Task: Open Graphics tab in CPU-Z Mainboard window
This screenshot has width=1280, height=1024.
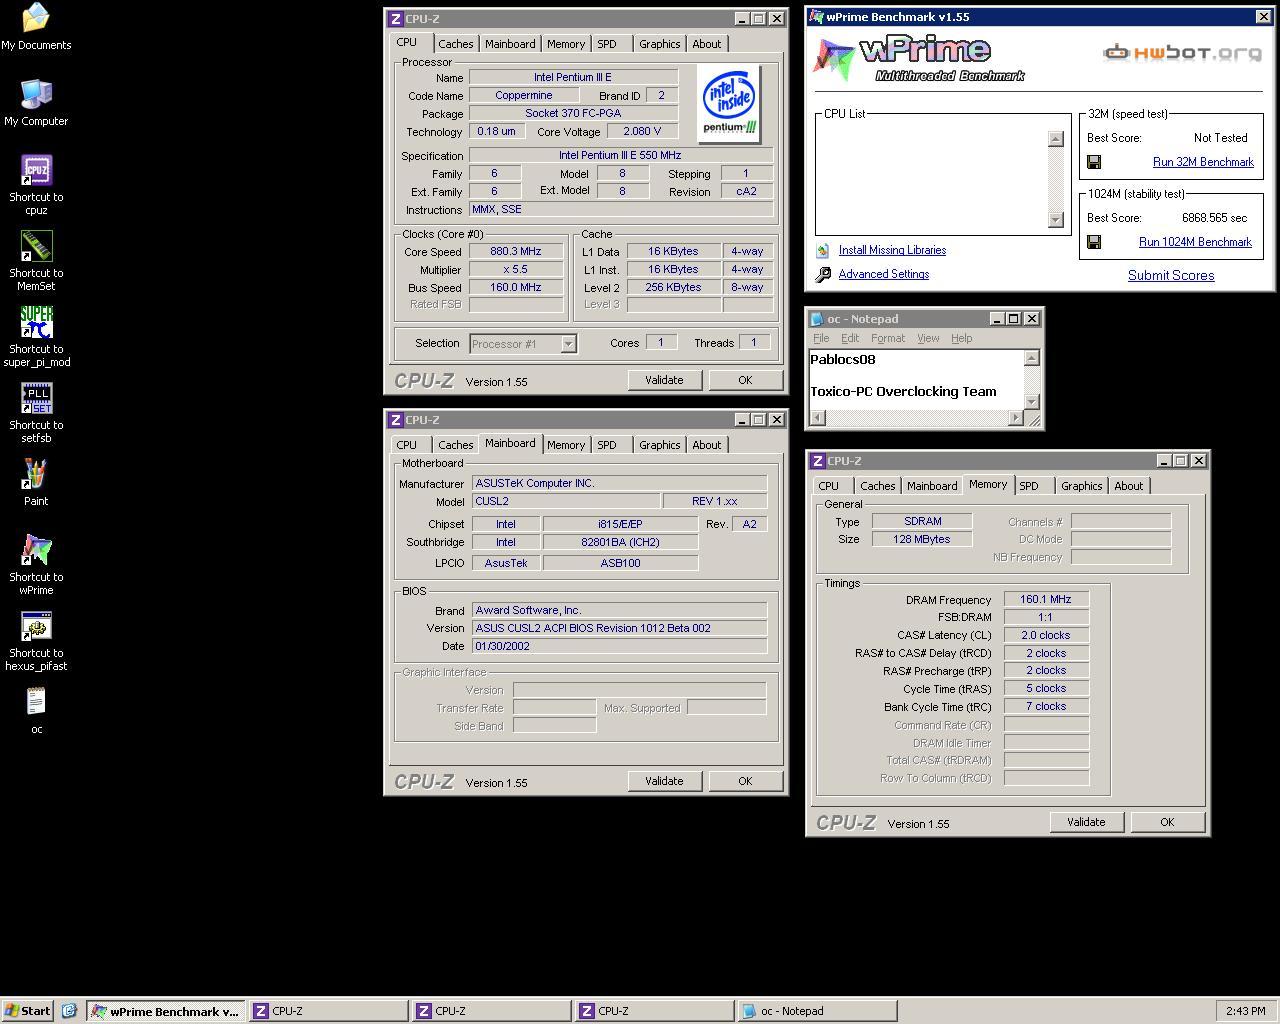Action: pos(659,445)
